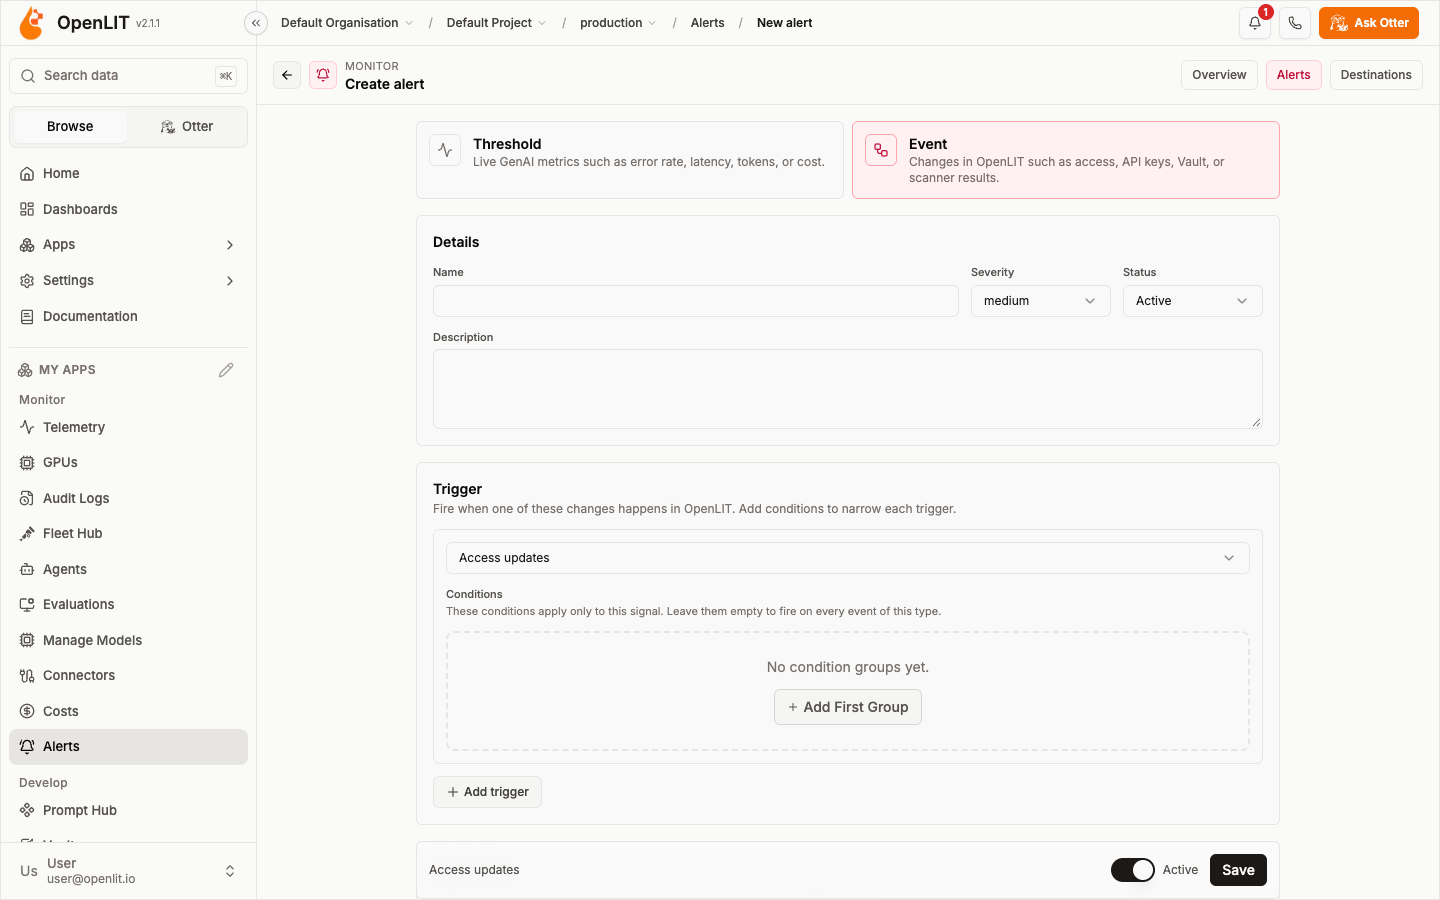Image resolution: width=1440 pixels, height=900 pixels.
Task: Select the Threshold alert type card
Action: tap(630, 160)
